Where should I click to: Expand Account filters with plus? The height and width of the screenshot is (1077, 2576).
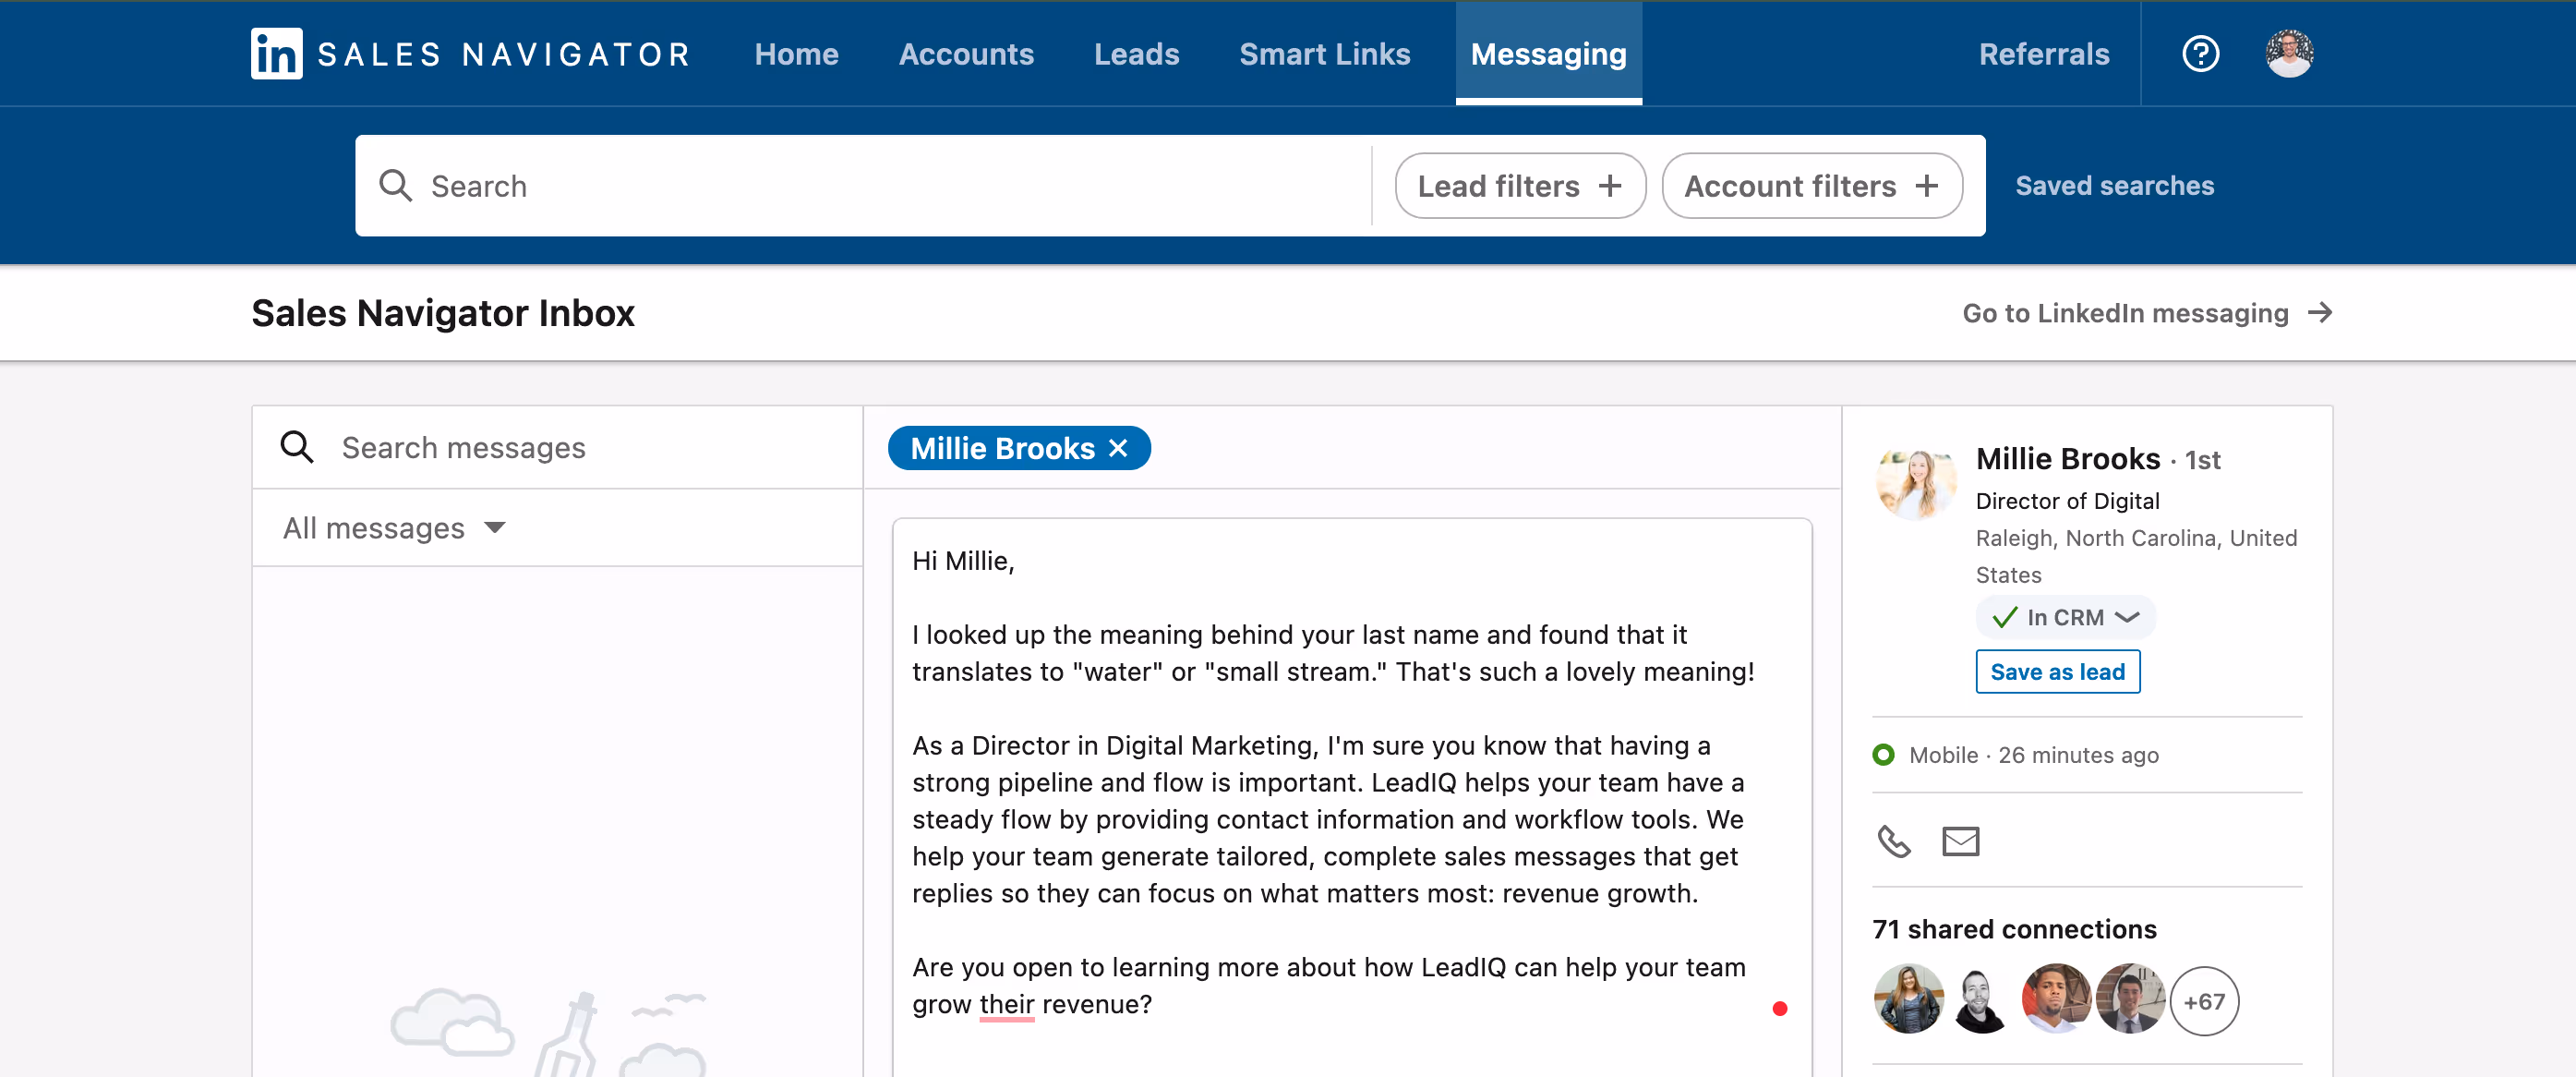1811,186
